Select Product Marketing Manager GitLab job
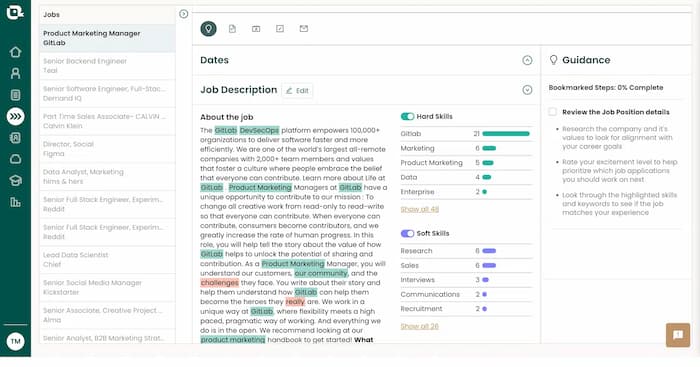The image size is (700, 367). [x=108, y=38]
